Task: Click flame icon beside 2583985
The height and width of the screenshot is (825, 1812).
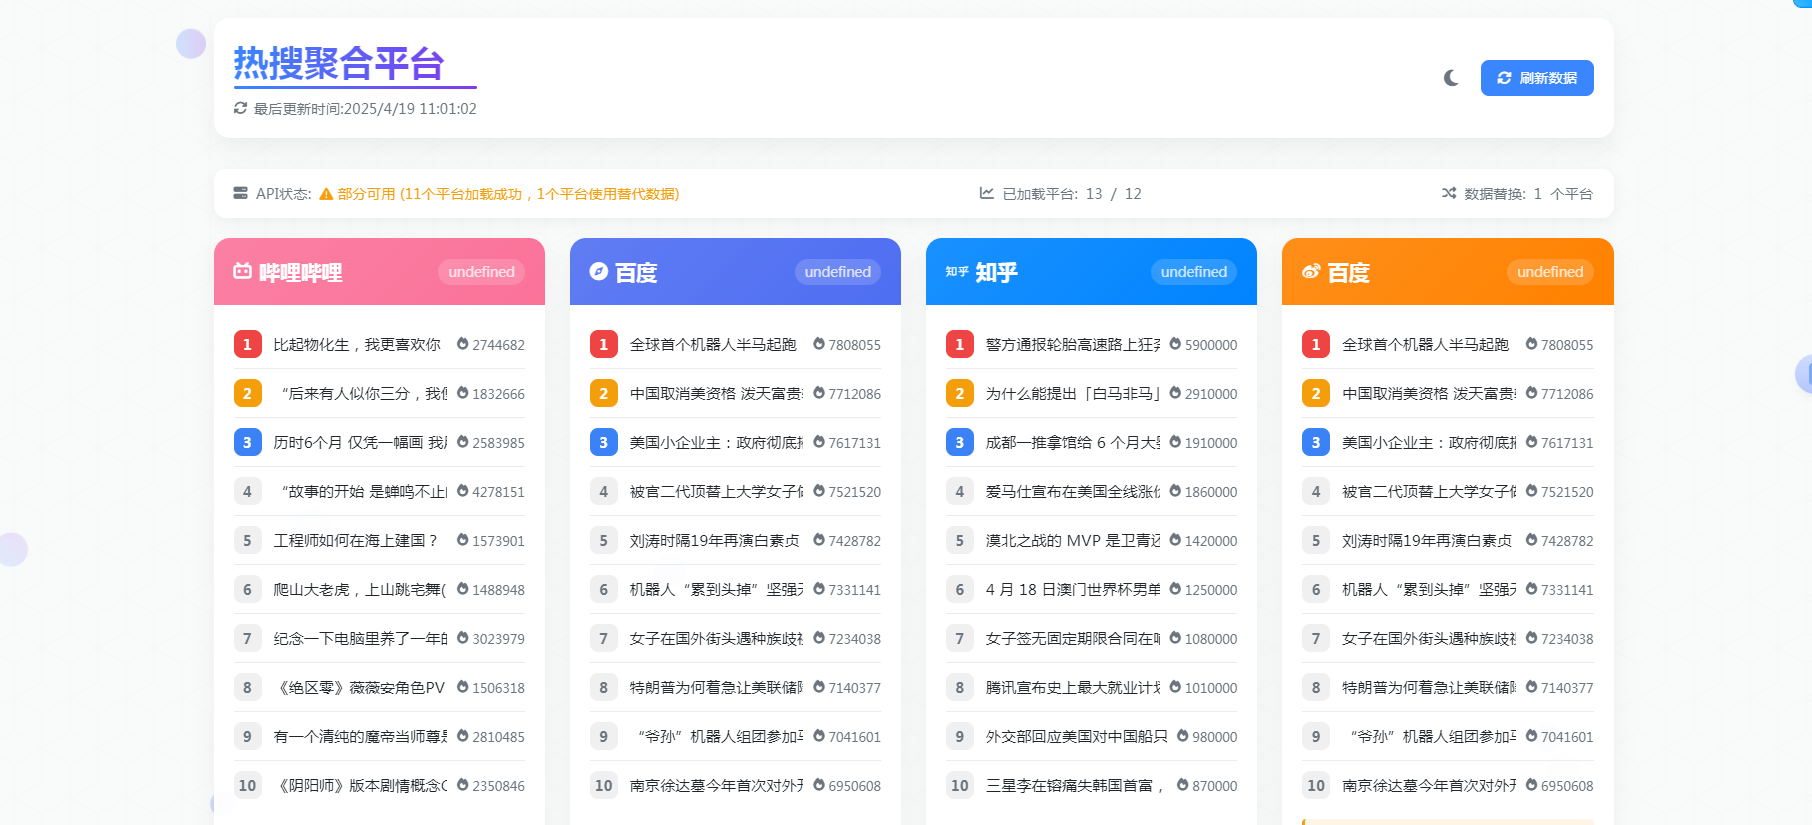Action: (462, 442)
